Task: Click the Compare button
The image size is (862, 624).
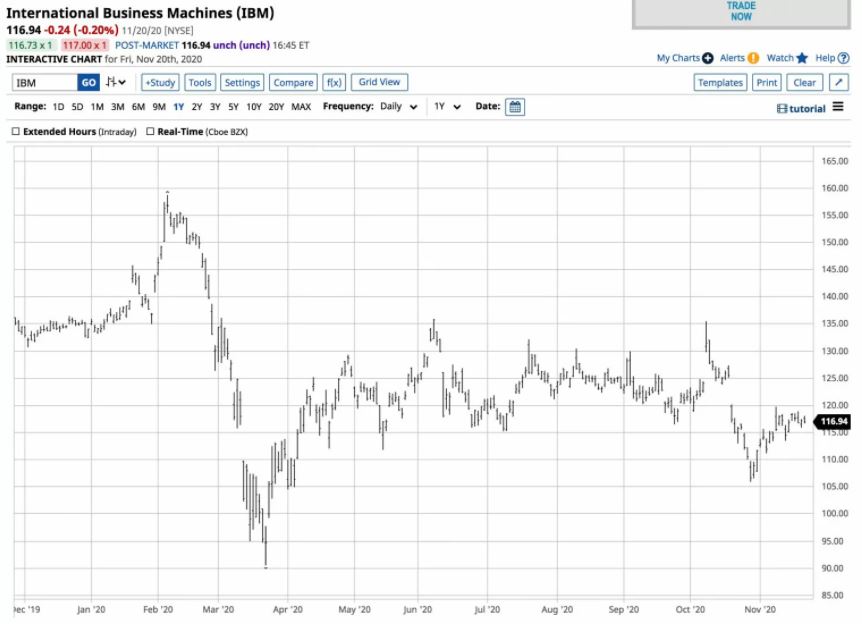Action: coord(293,82)
